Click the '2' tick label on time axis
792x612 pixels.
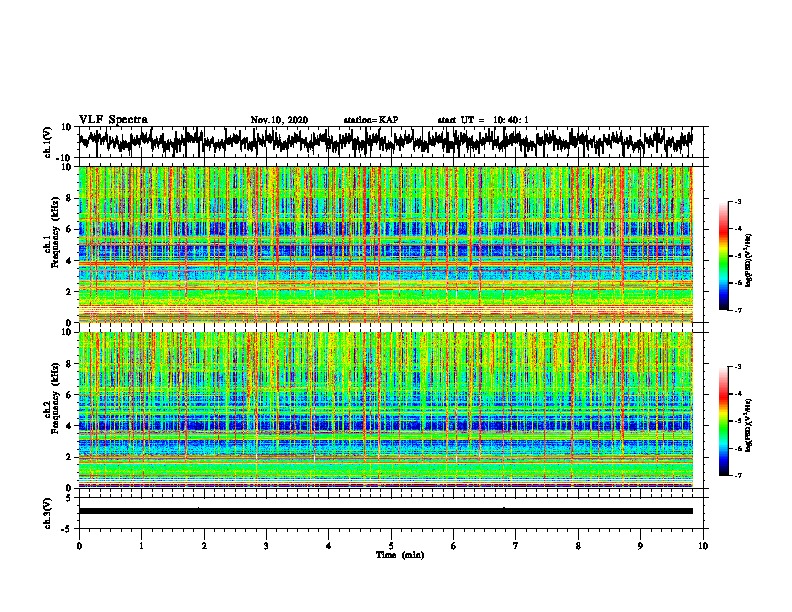[204, 546]
